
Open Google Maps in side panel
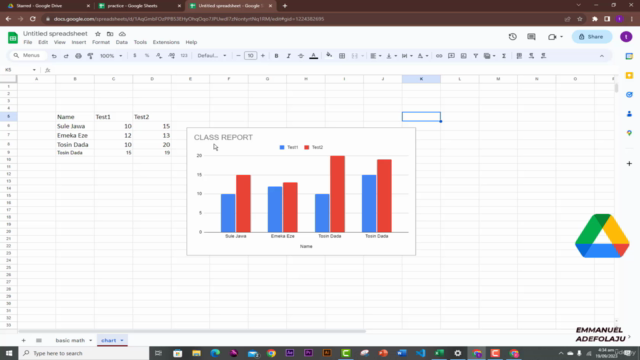click(629, 133)
